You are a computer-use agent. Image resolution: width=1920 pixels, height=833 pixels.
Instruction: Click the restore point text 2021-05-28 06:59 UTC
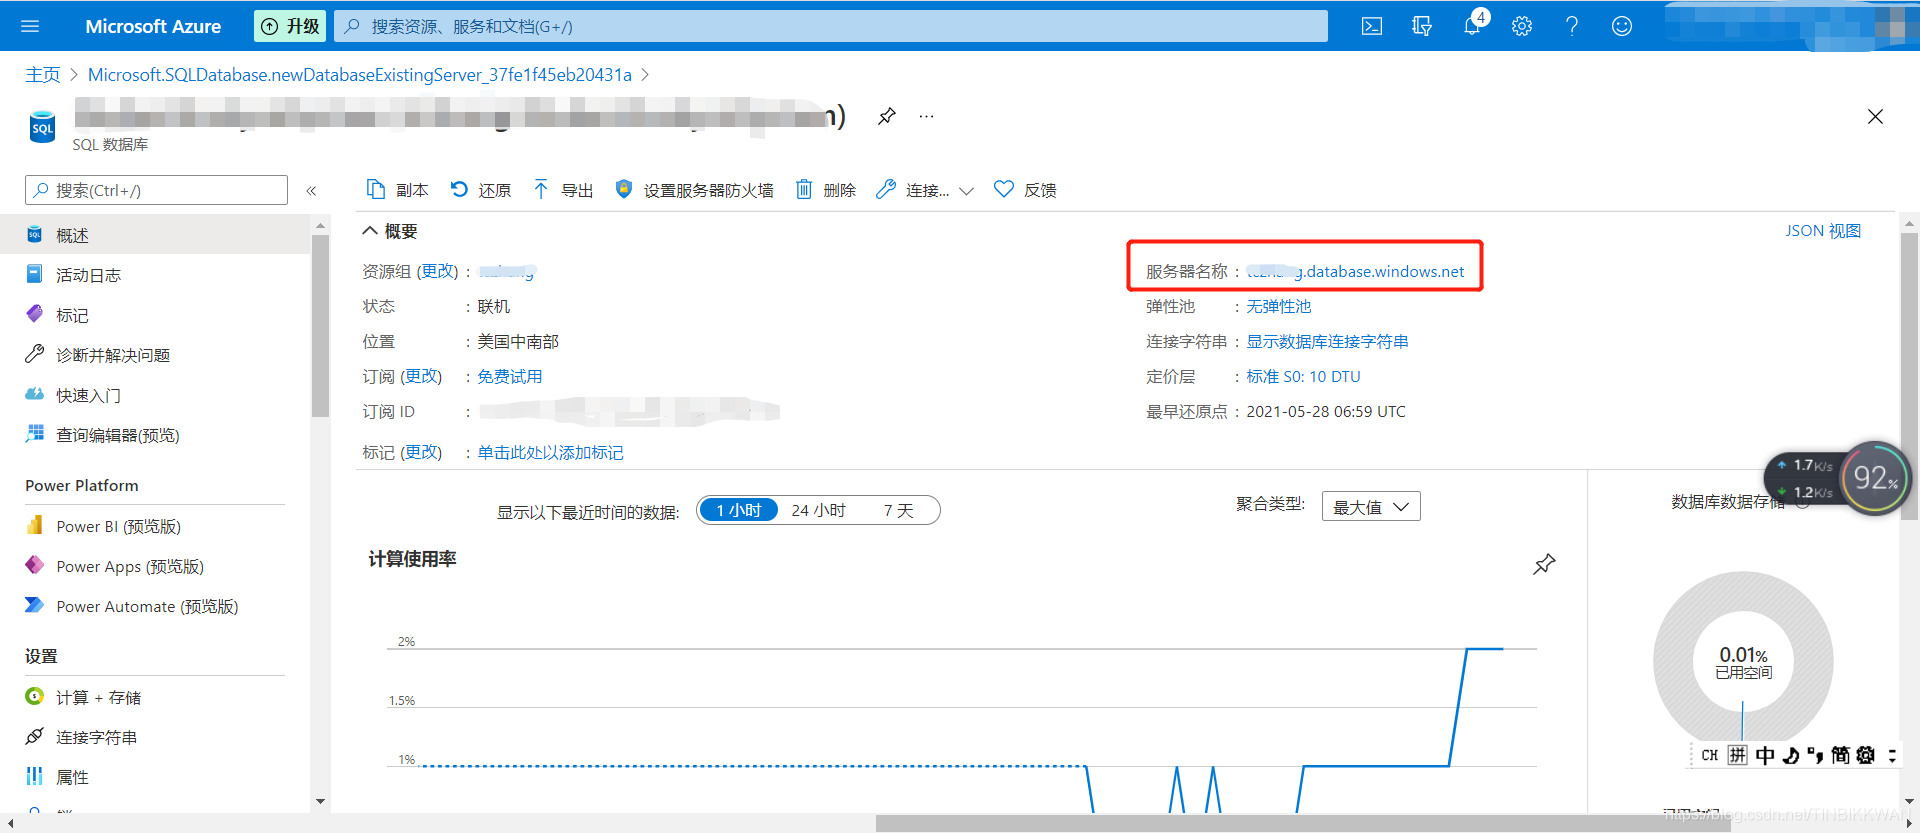coord(1326,411)
